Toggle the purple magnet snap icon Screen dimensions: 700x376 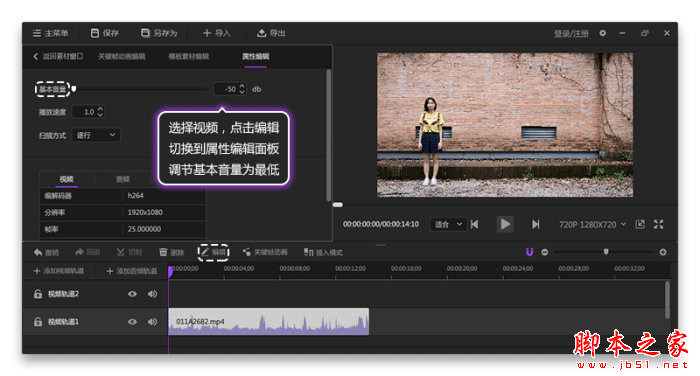[x=529, y=252]
